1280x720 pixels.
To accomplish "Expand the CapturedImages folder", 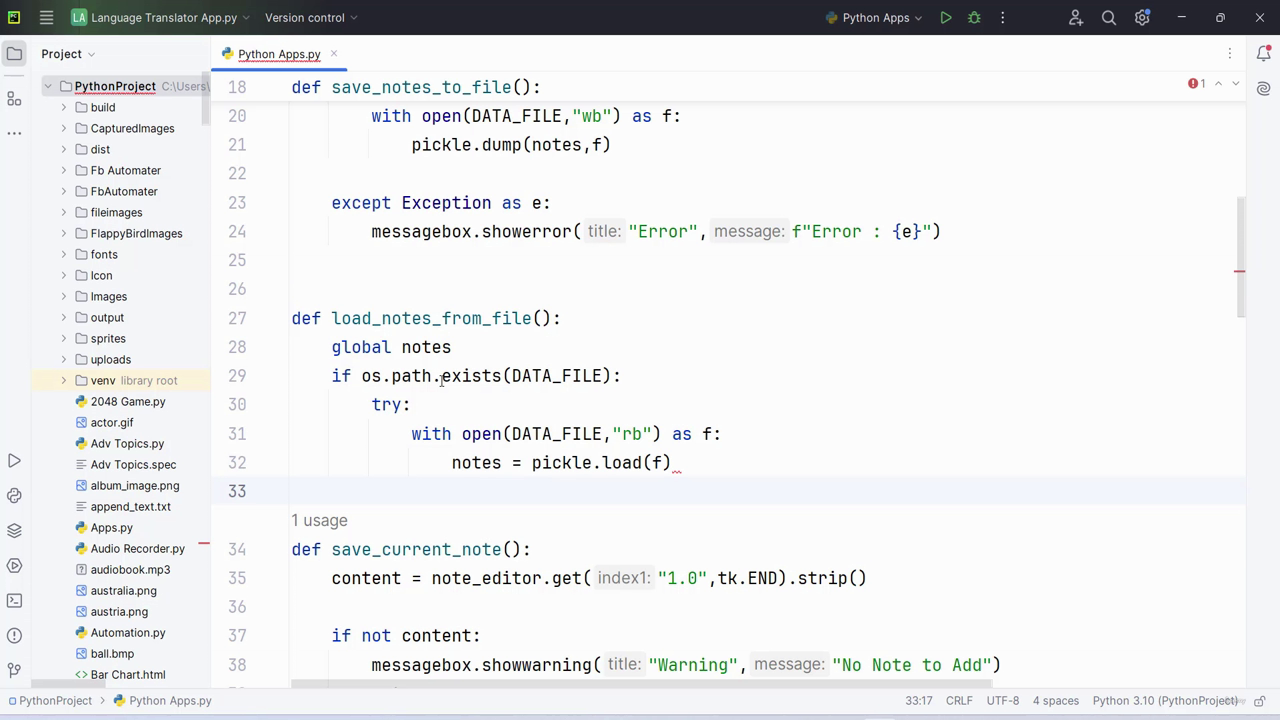I will (64, 128).
